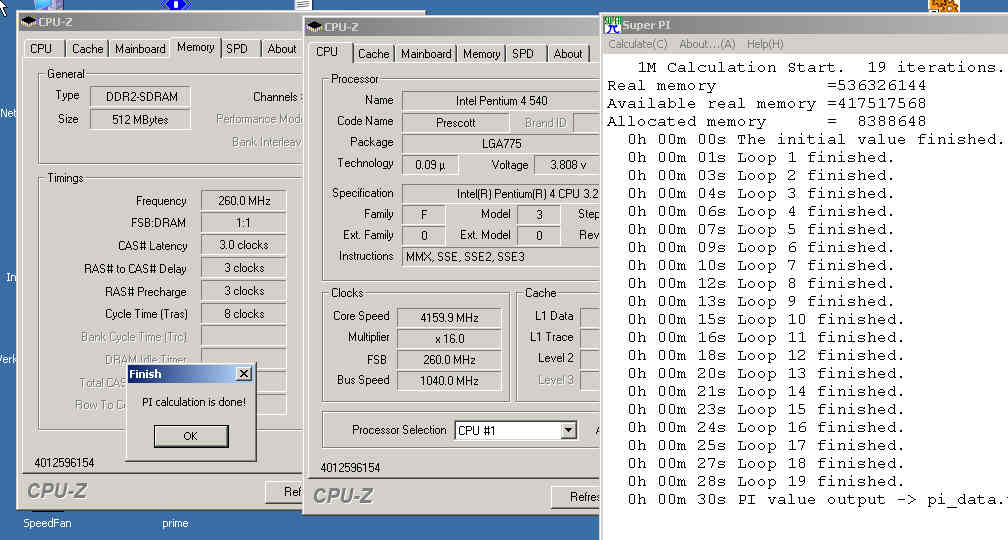Open Mainboard tab in left CPU-Z window
Image resolution: width=1008 pixels, height=540 pixels.
(140, 49)
